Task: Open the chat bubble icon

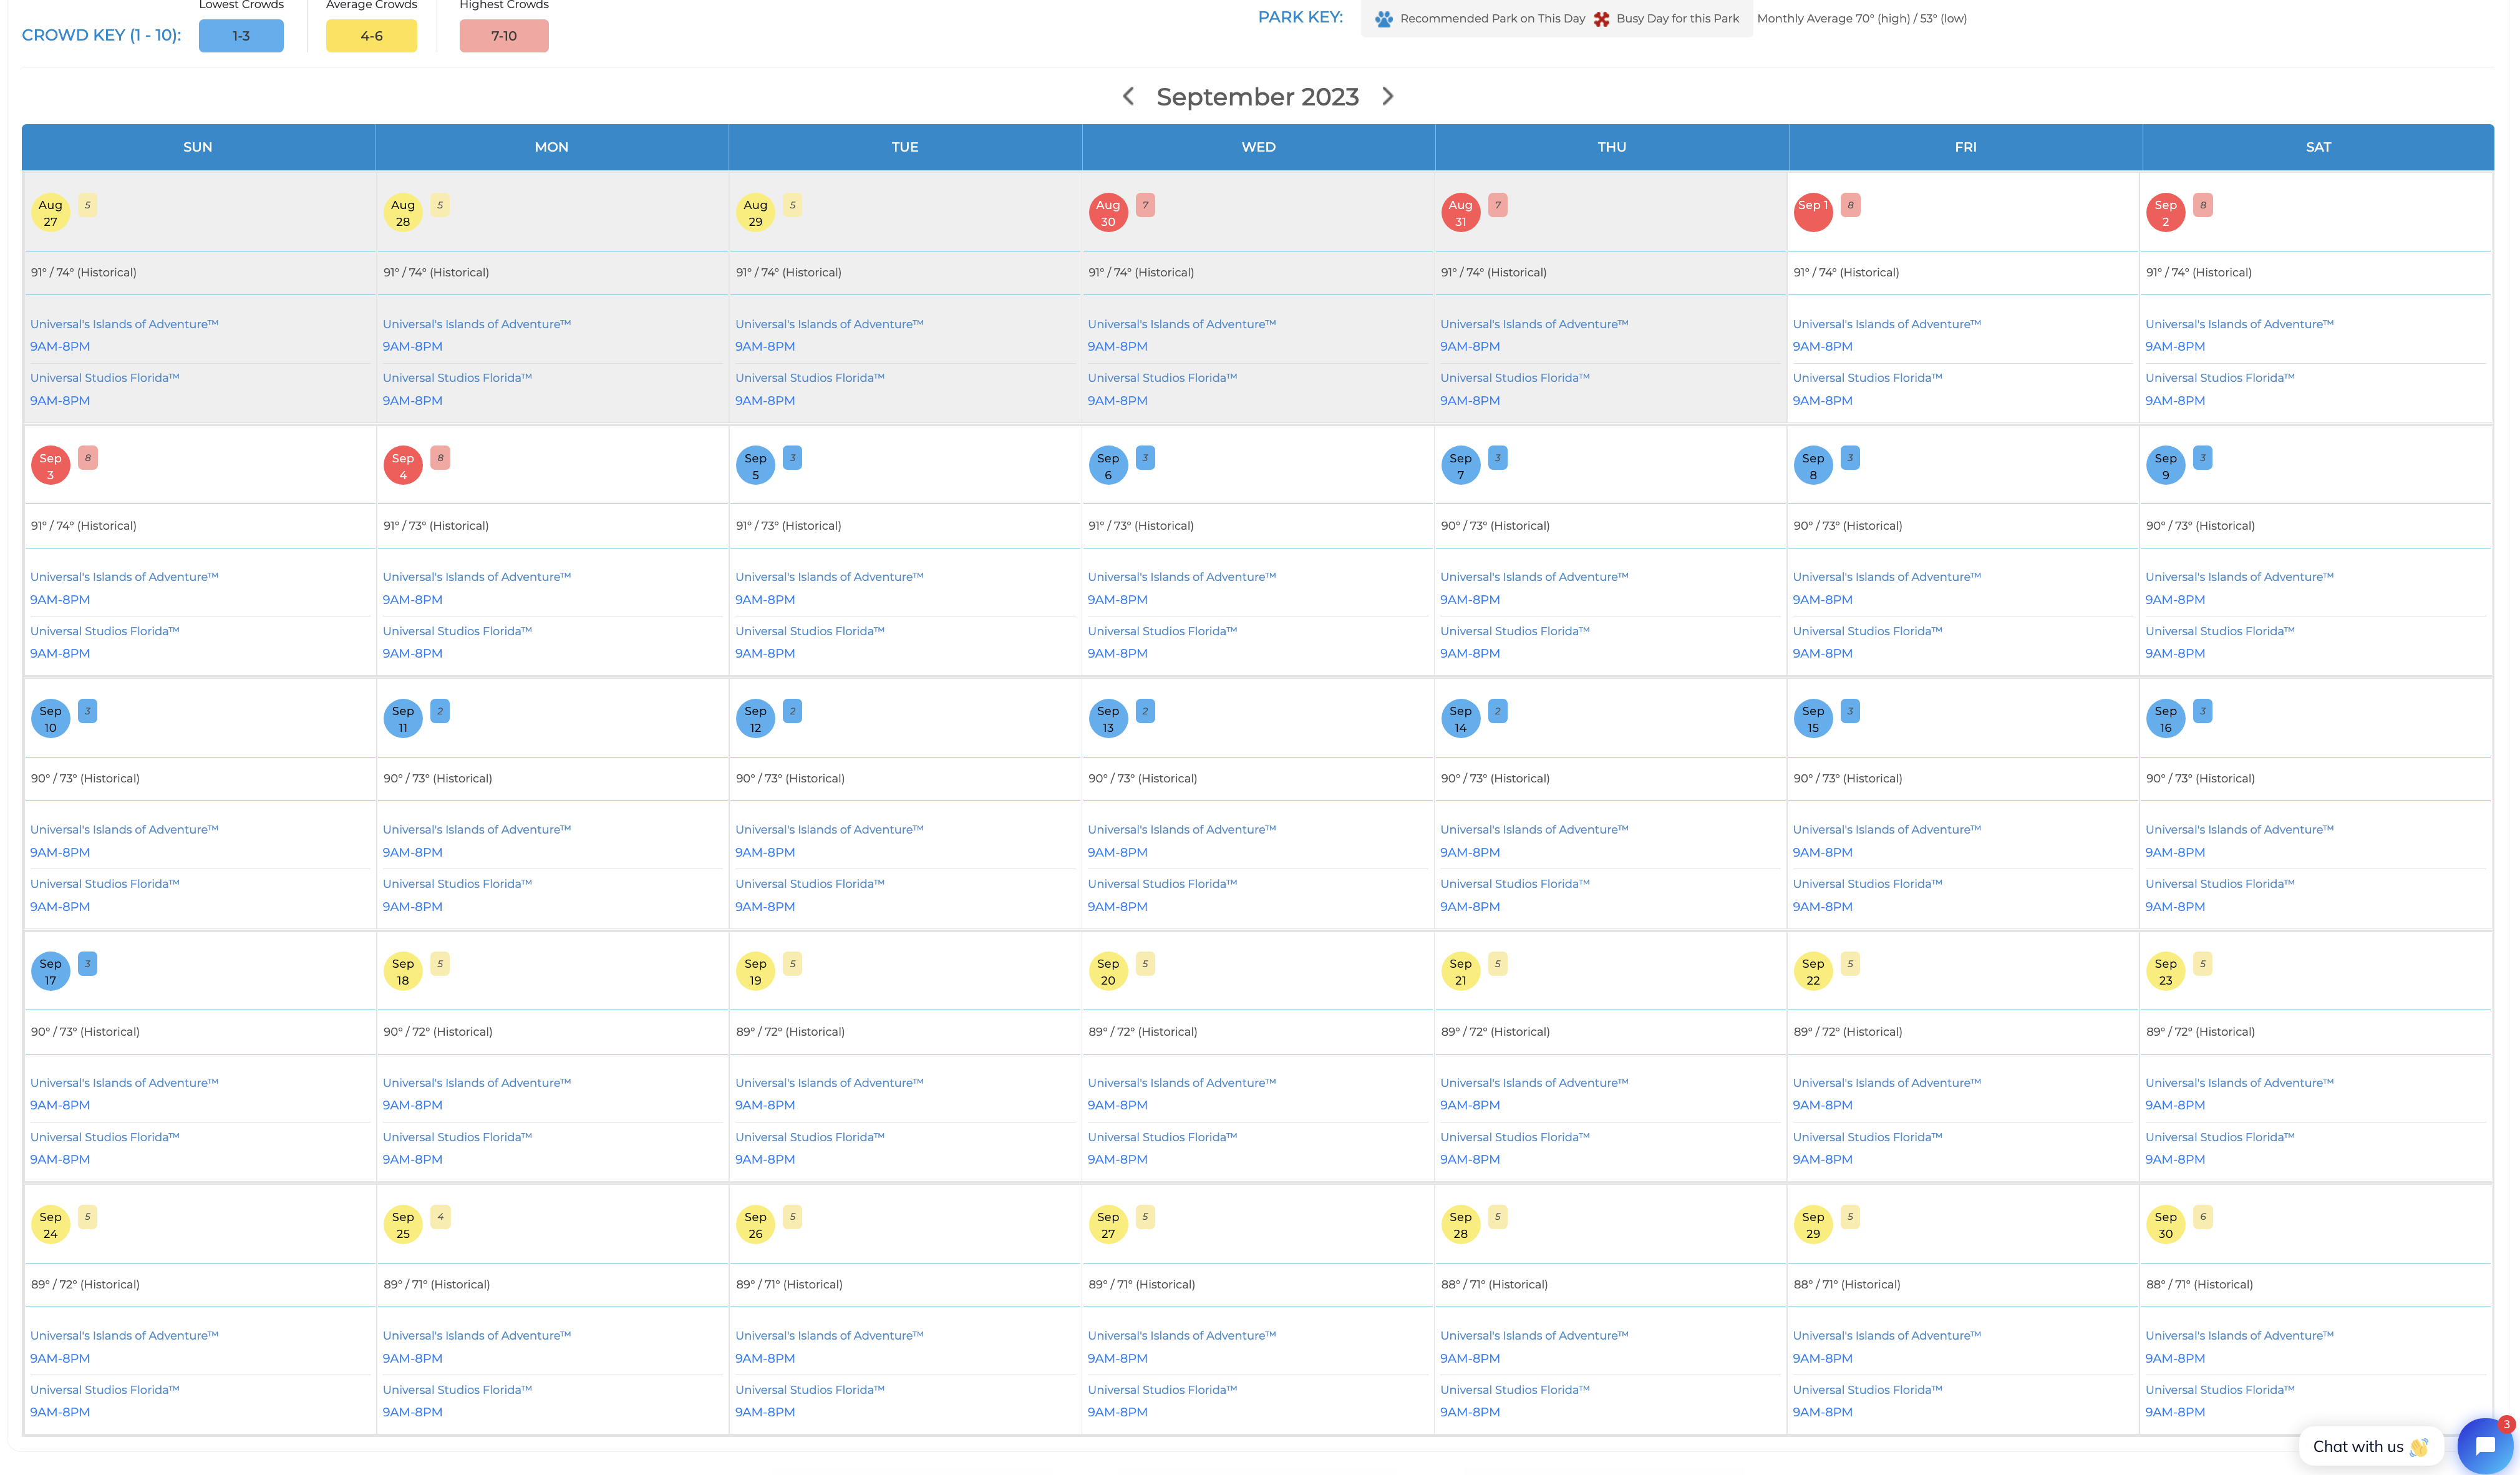Action: 2485,1445
